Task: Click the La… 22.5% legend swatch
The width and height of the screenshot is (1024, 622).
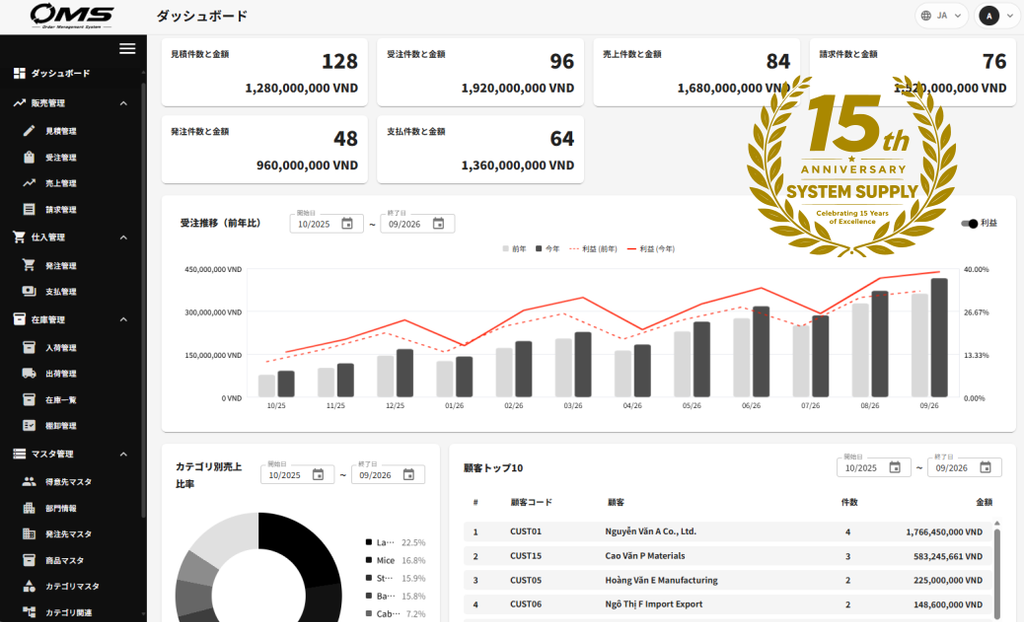Action: point(369,542)
